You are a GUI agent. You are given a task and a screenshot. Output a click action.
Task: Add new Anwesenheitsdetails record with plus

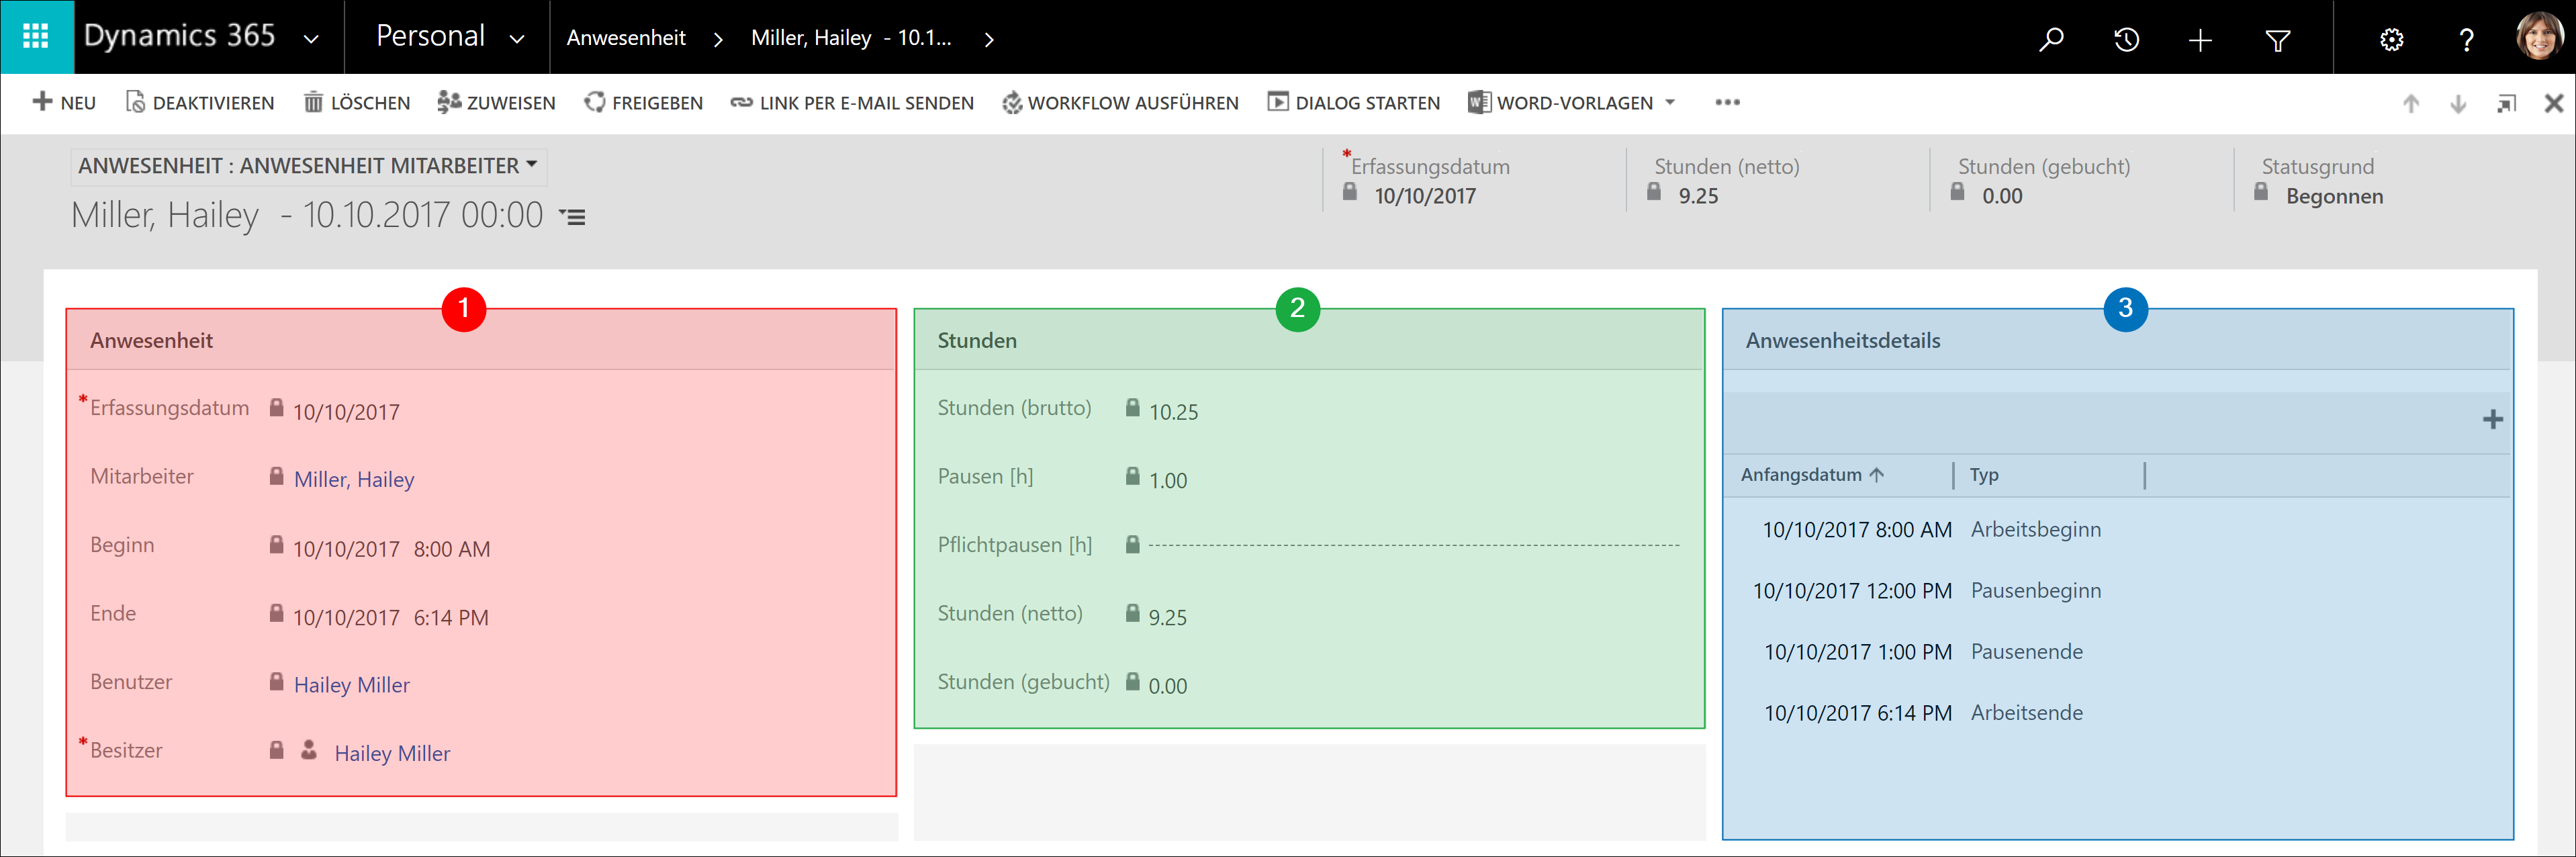tap(2492, 419)
